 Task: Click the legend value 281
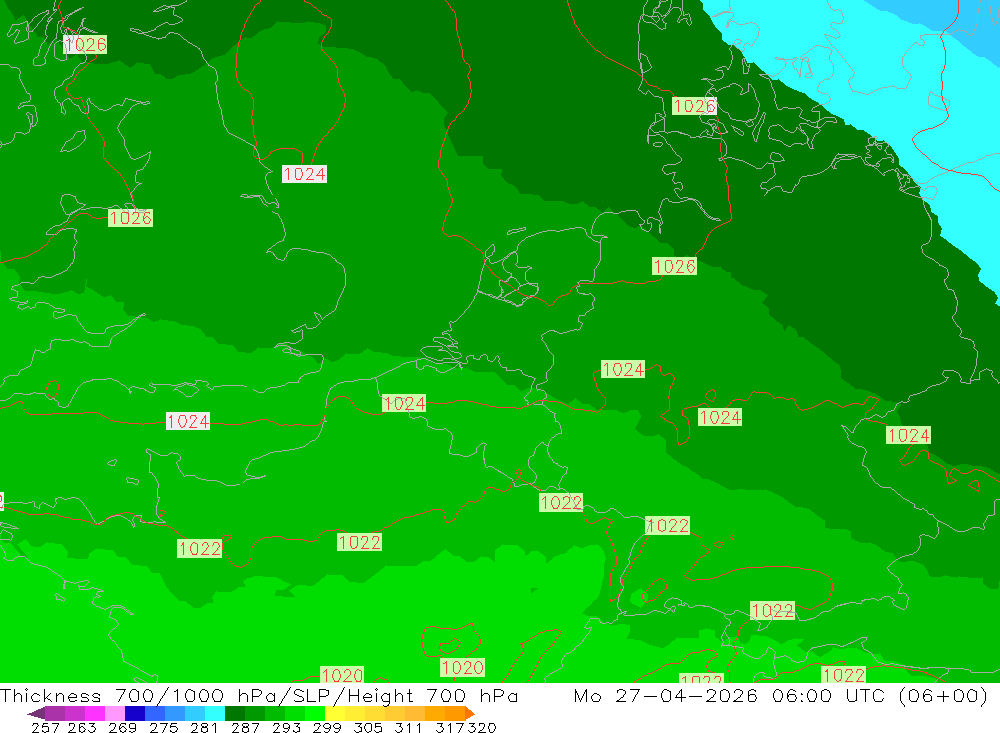tap(204, 727)
